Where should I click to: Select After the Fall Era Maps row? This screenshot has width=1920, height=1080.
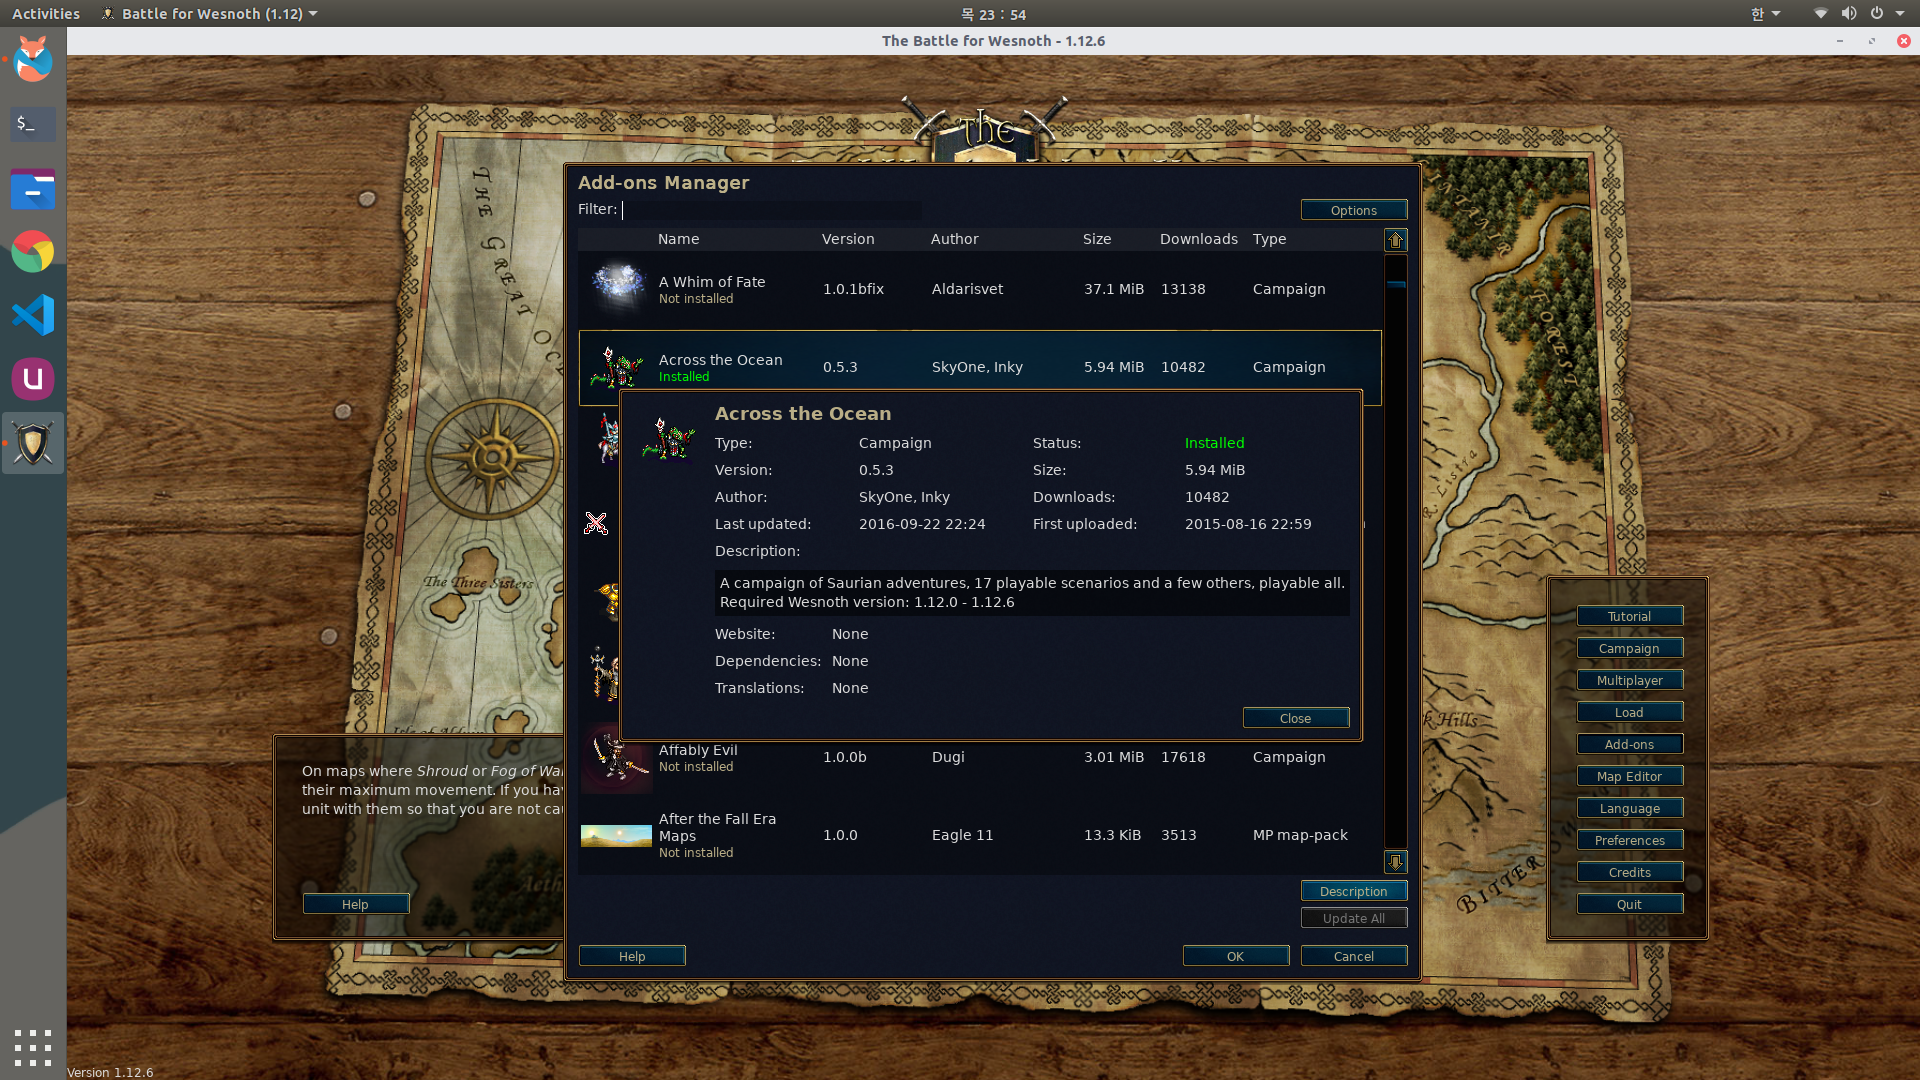pos(980,835)
